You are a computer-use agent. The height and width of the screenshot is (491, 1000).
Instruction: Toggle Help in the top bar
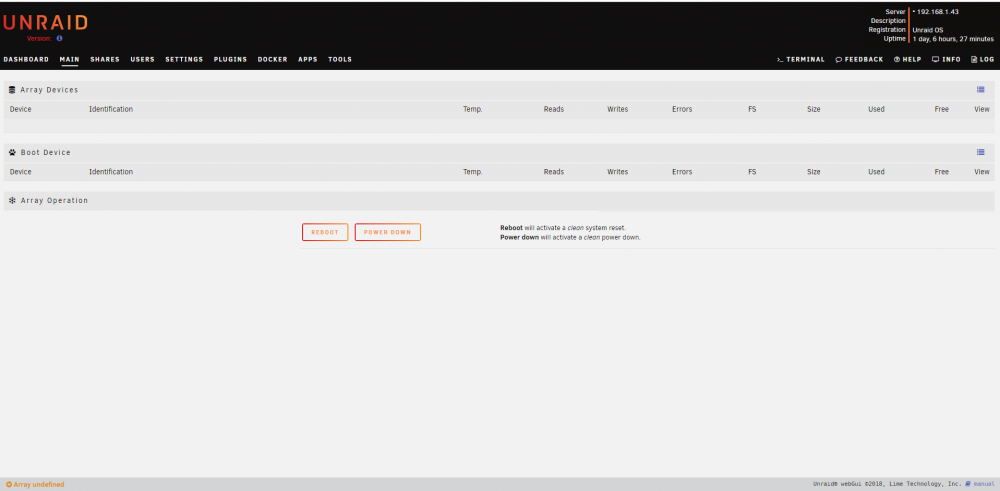tap(908, 59)
